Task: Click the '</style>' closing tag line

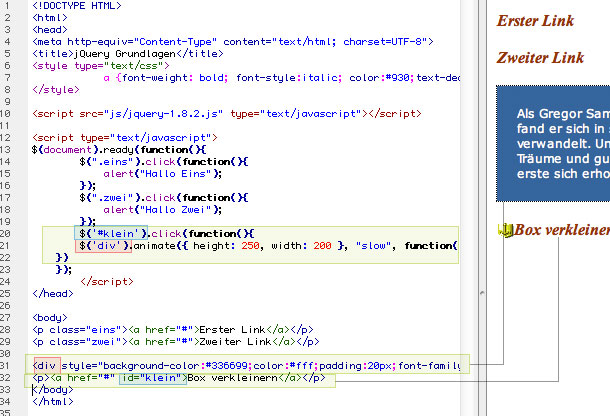Action: pyautogui.click(x=56, y=90)
